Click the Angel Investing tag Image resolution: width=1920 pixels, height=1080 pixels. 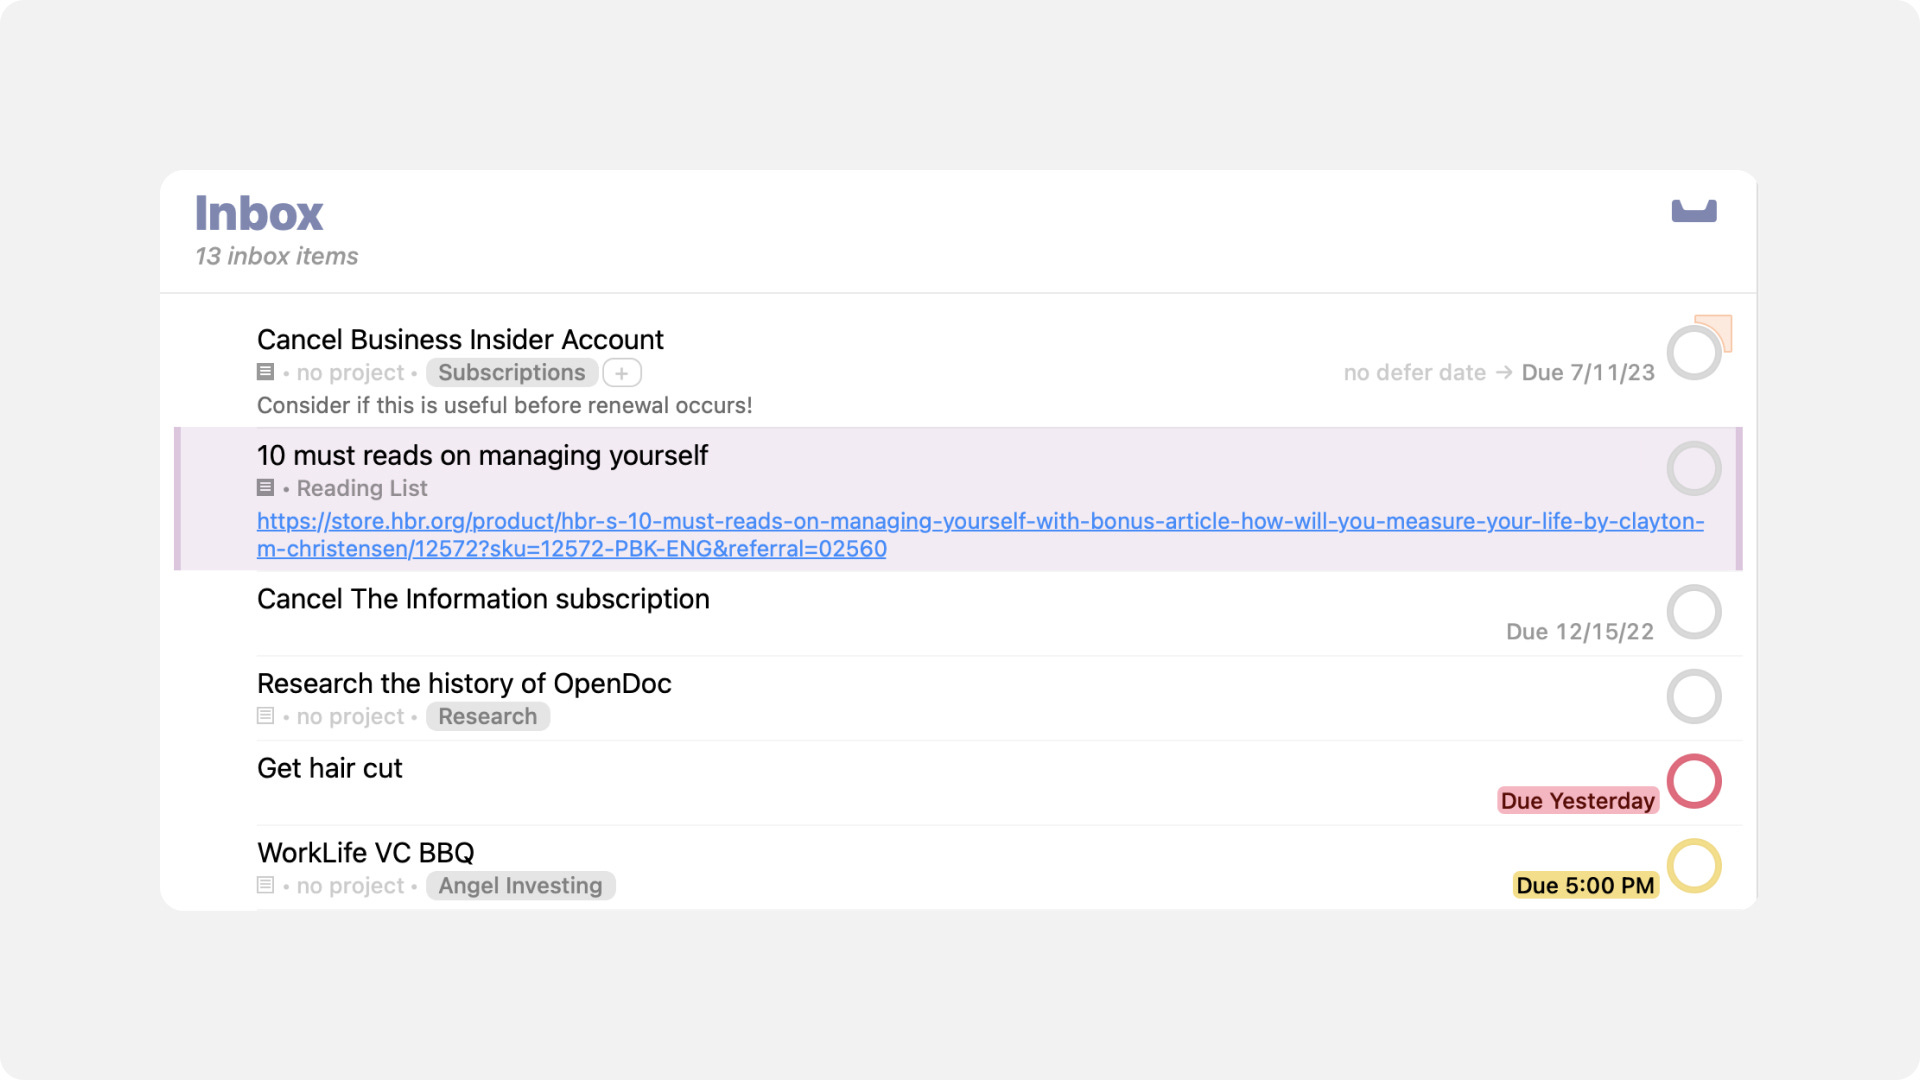[520, 885]
